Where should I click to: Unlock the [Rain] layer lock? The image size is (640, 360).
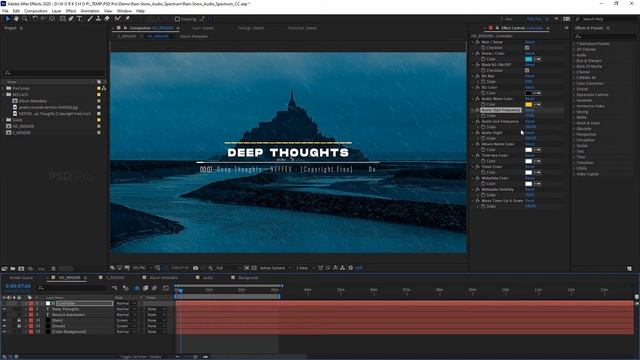(x=19, y=320)
